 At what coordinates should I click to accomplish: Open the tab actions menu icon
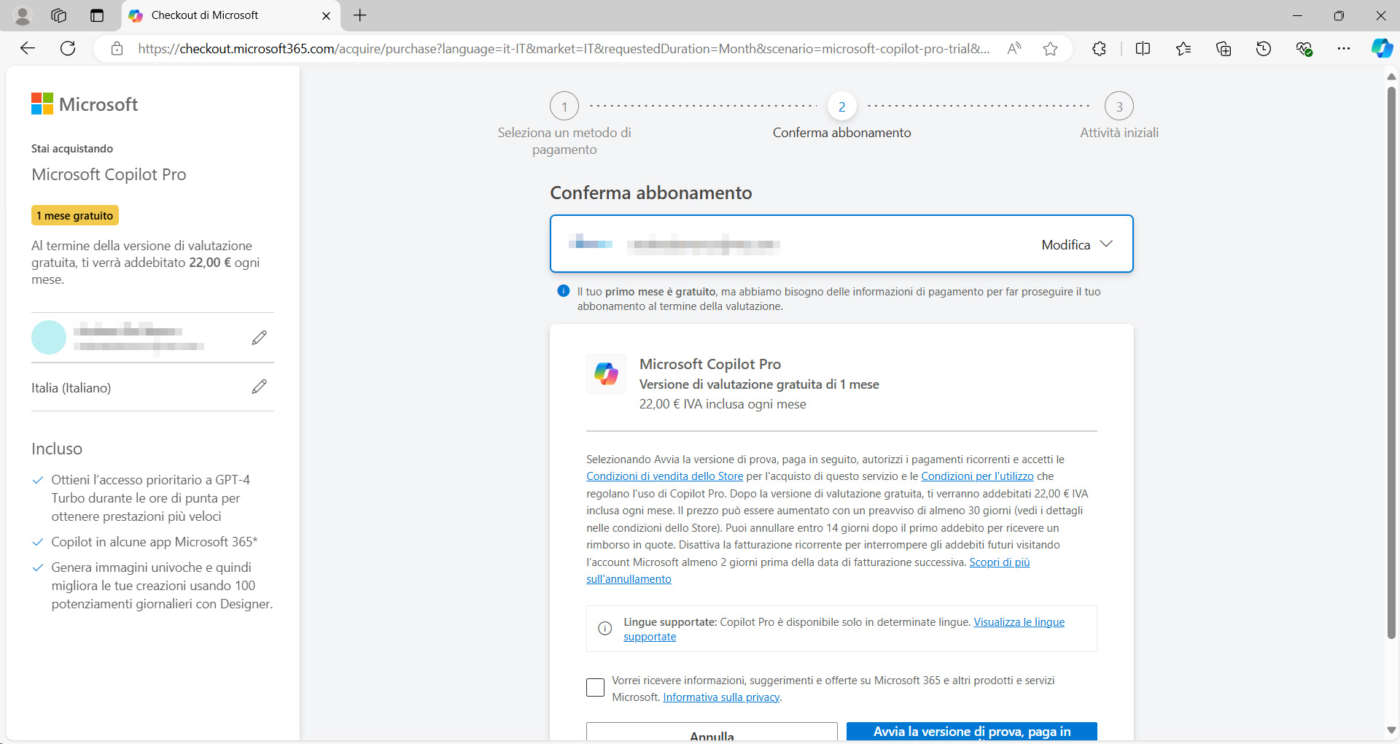(97, 15)
